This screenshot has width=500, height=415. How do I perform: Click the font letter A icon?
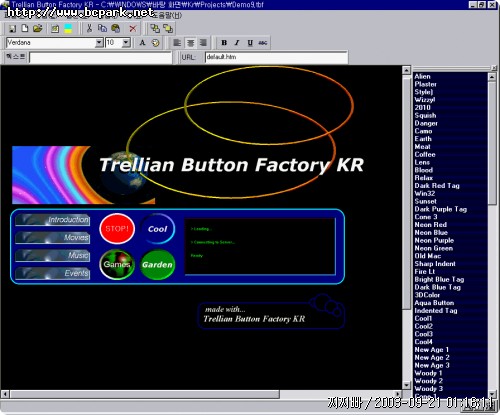(142, 43)
